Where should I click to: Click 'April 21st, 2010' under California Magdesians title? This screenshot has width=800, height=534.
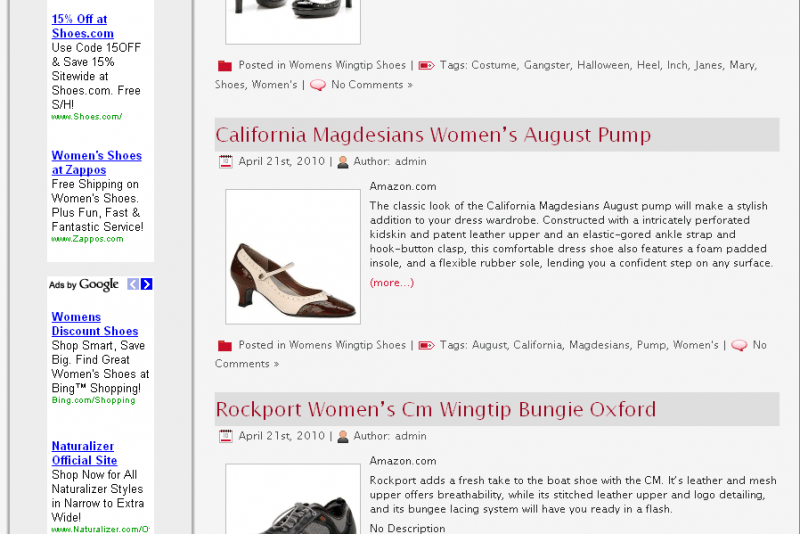coord(282,162)
